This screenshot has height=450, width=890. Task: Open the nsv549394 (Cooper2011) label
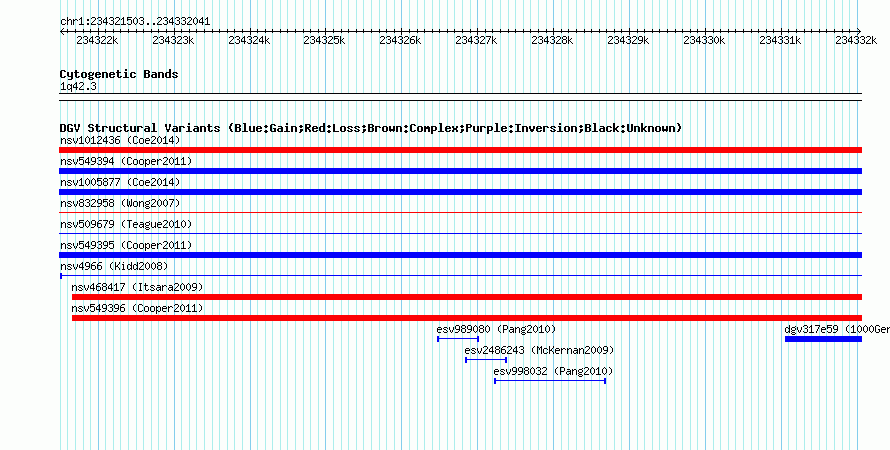click(126, 161)
